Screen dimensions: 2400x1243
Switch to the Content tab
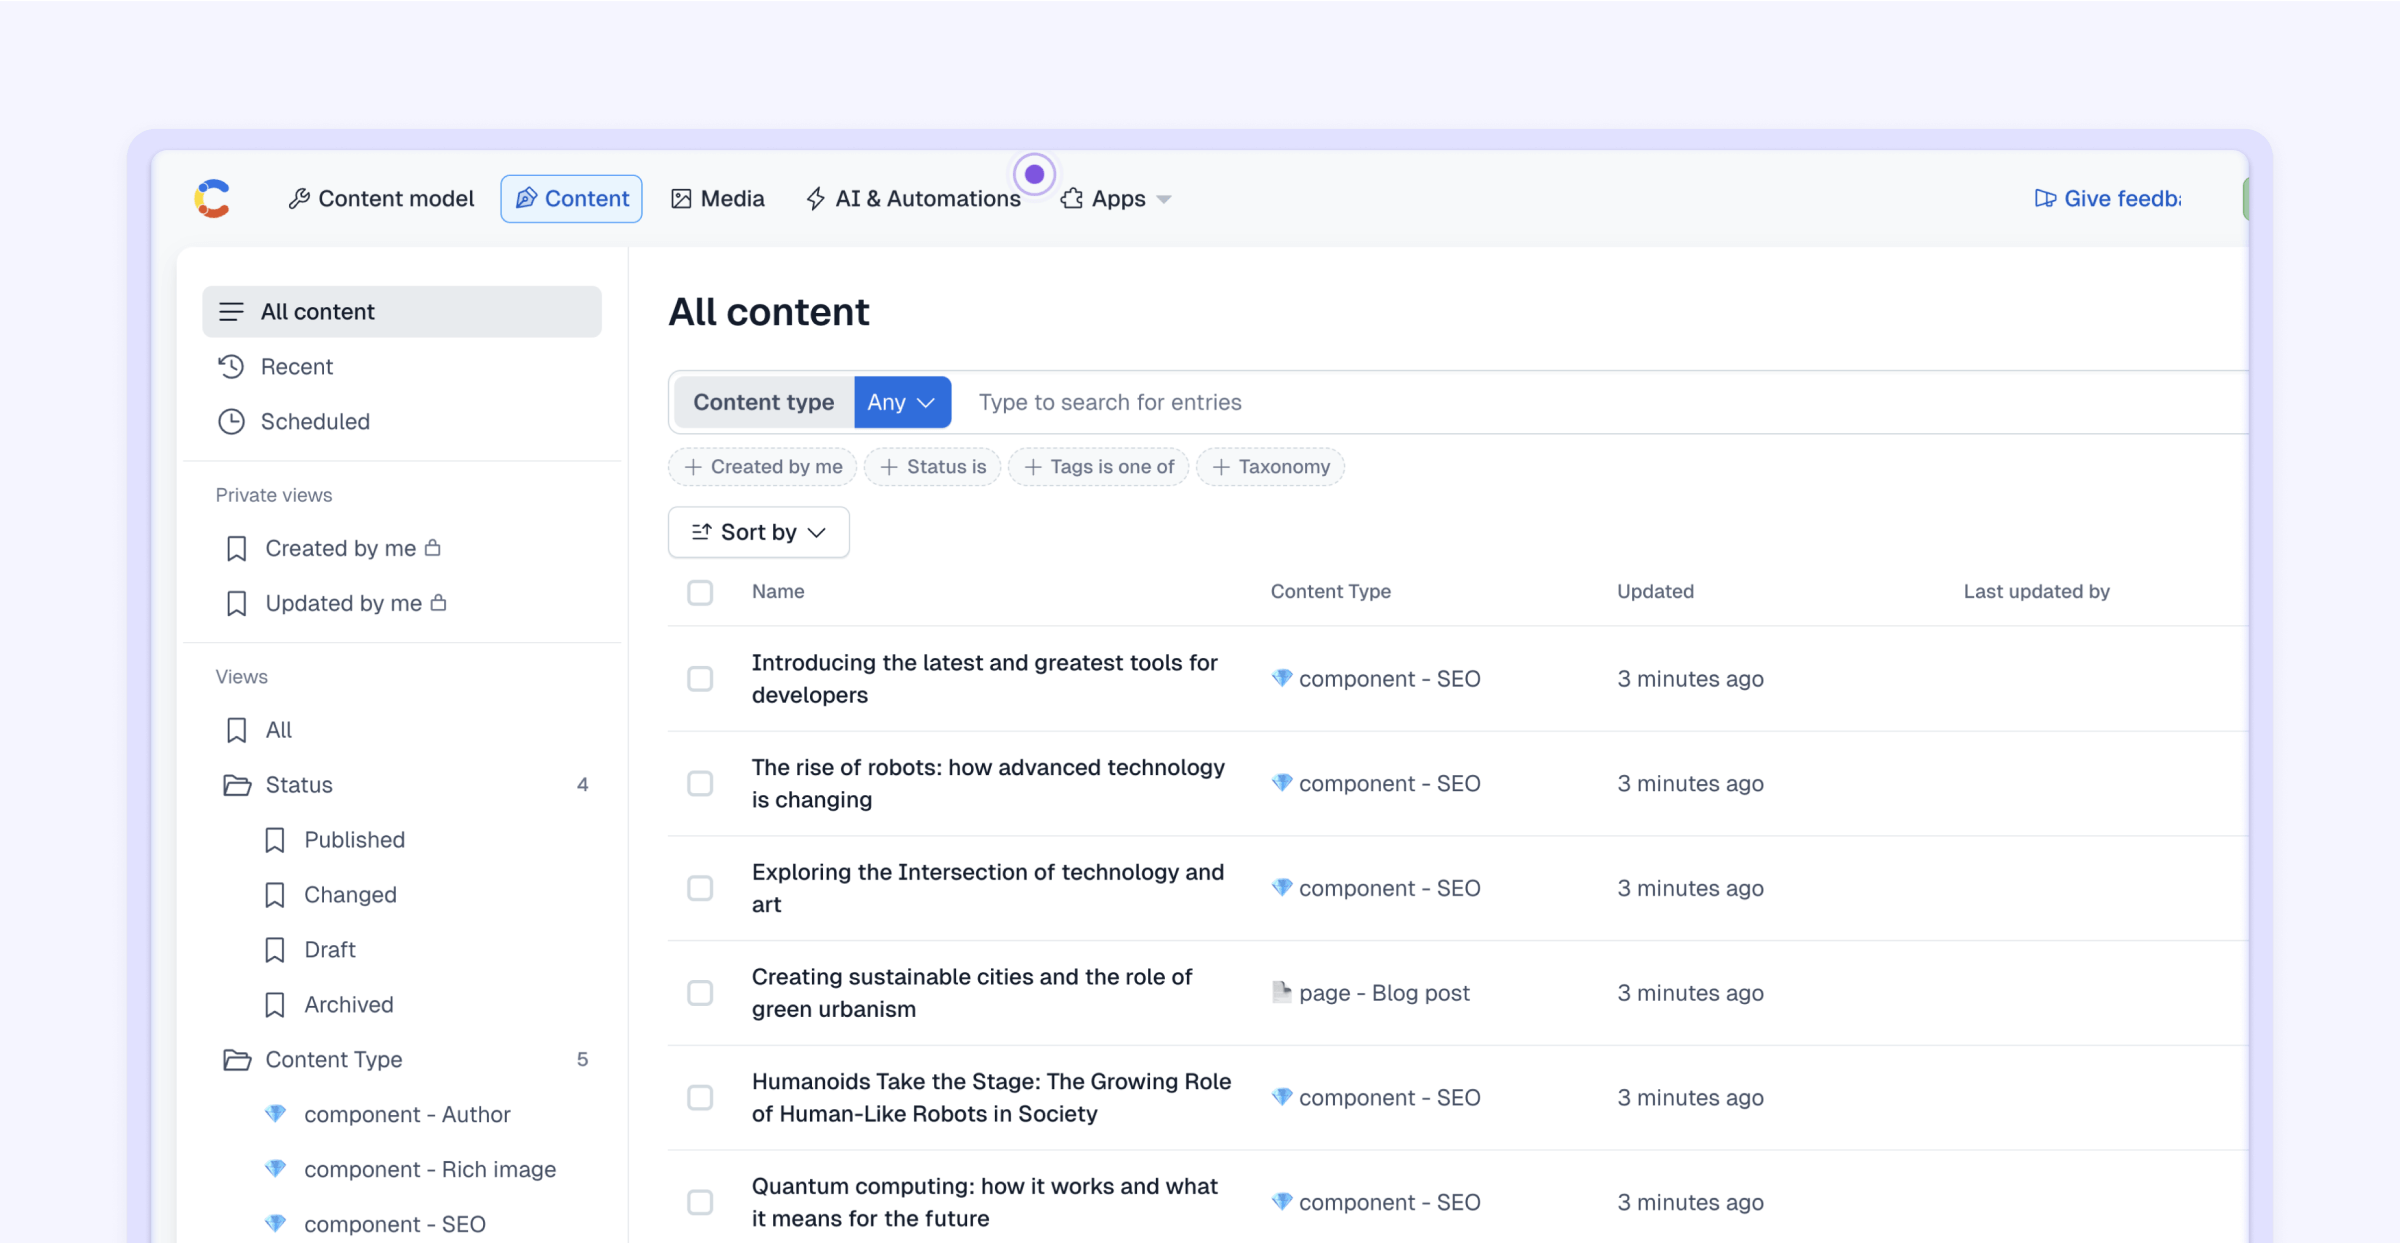coord(571,199)
